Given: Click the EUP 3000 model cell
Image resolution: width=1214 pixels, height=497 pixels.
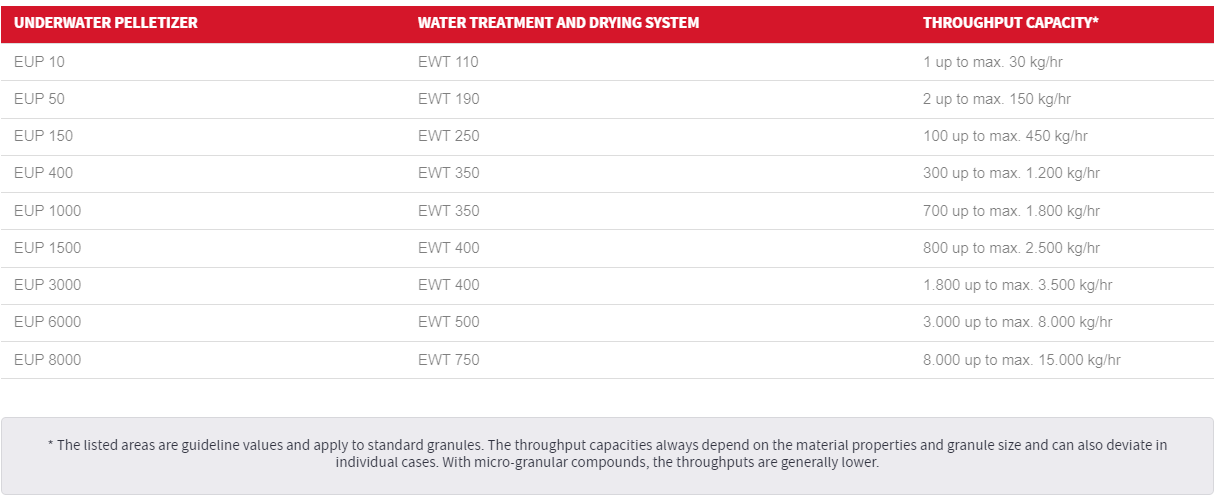Looking at the screenshot, I should [x=47, y=285].
